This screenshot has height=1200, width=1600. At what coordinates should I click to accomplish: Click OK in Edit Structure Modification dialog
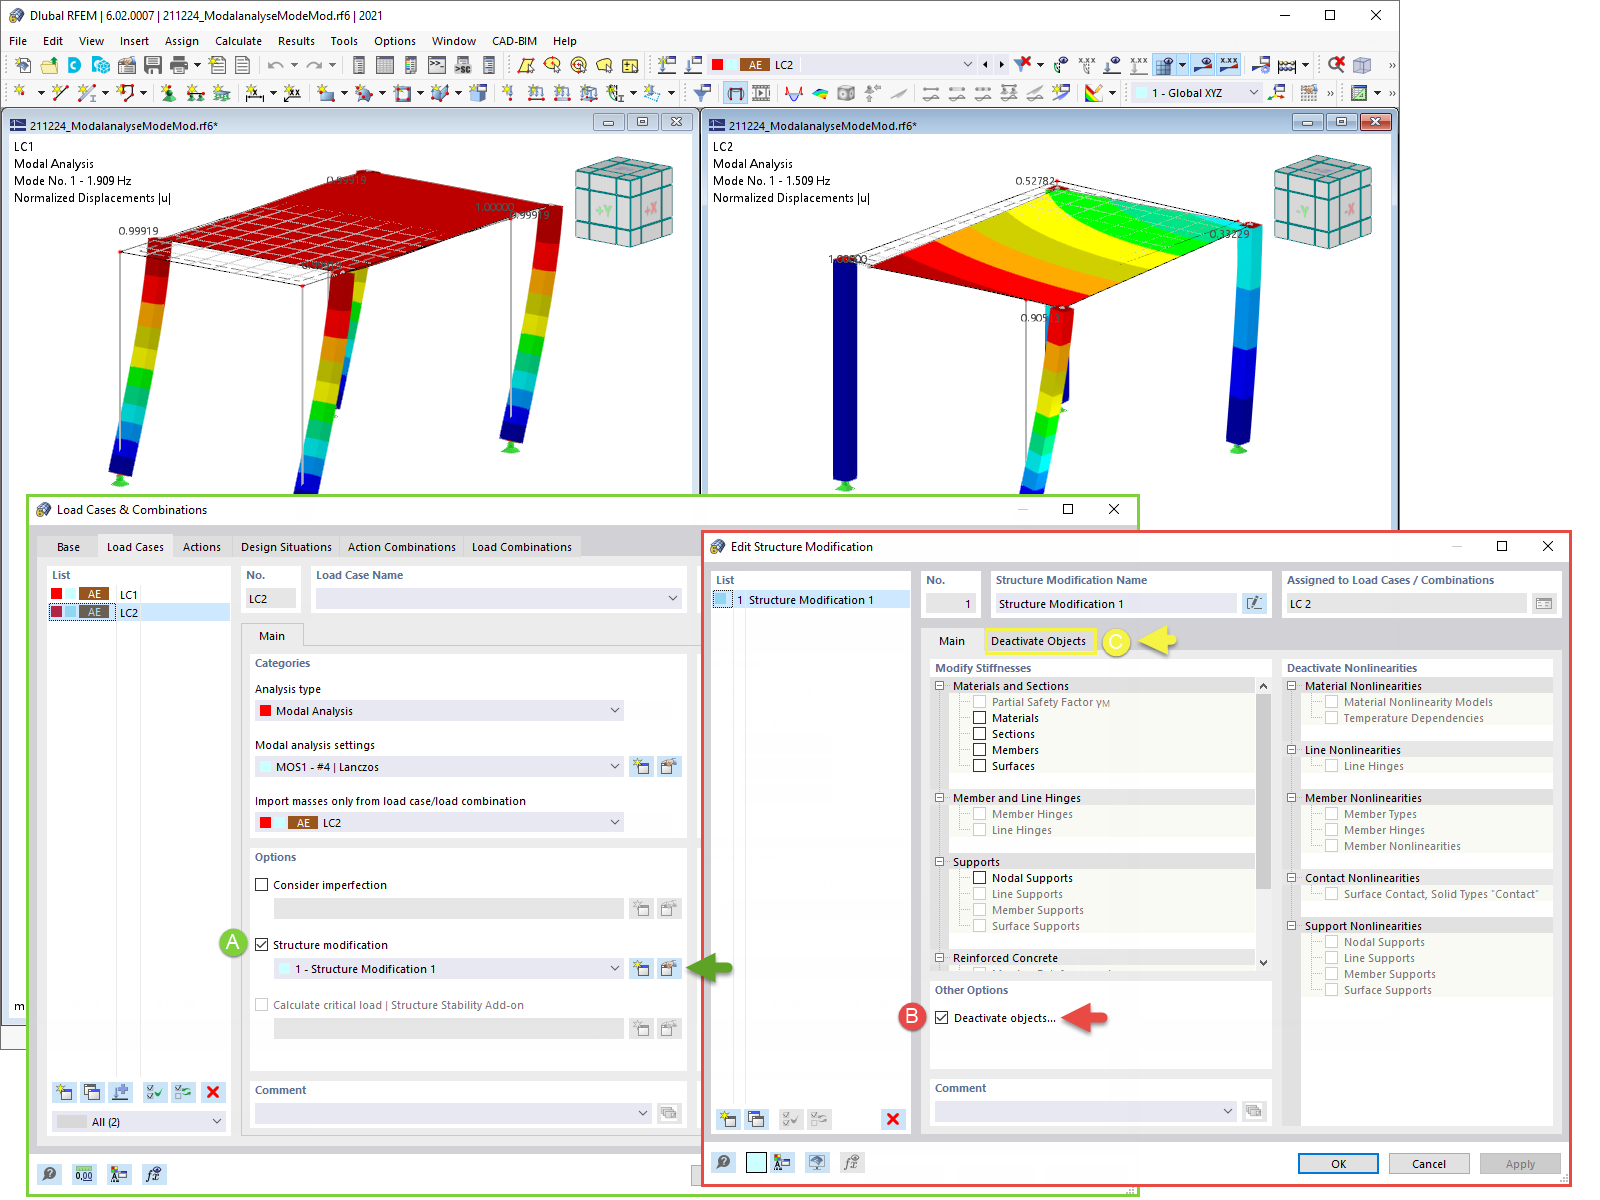click(x=1337, y=1163)
